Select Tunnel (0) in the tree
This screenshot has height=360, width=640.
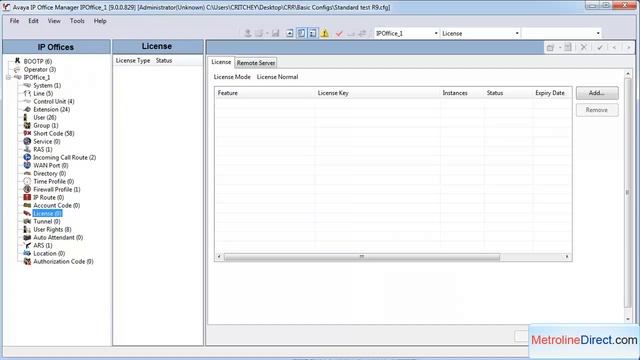tap(47, 221)
